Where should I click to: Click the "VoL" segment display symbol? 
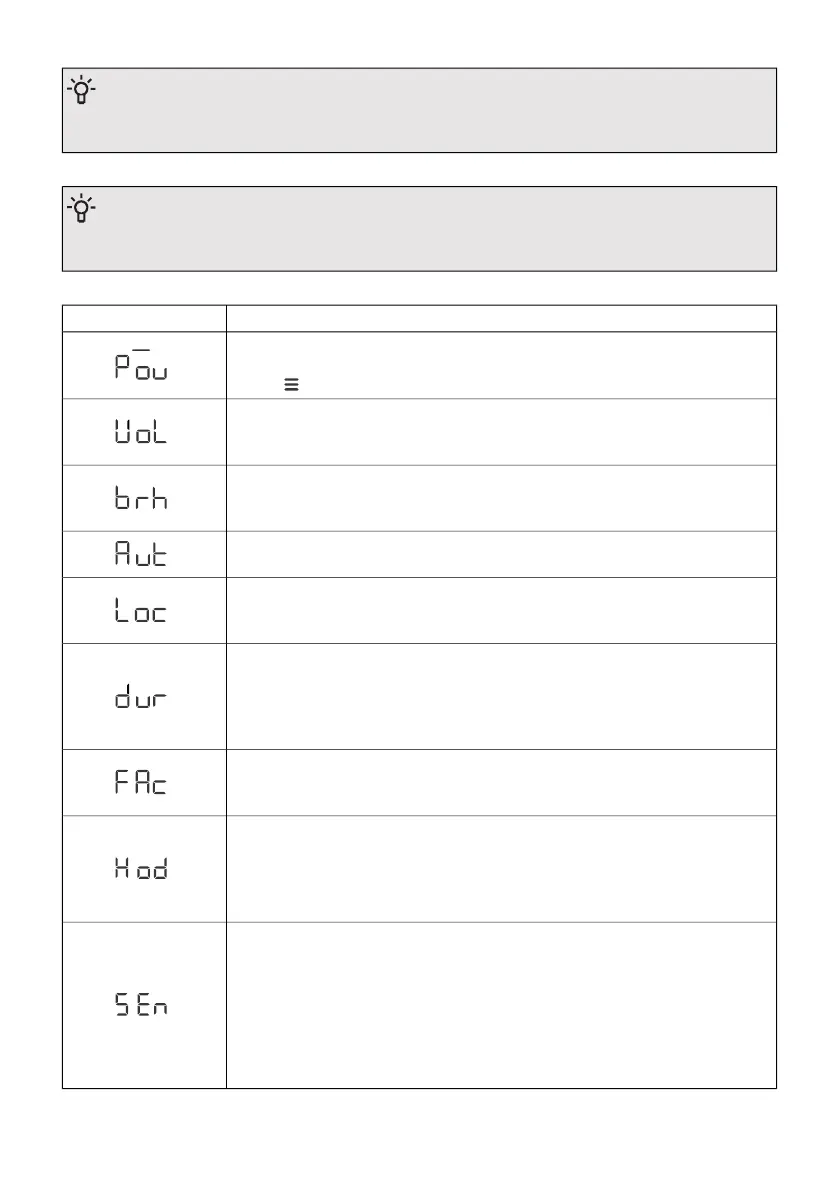coord(141,433)
